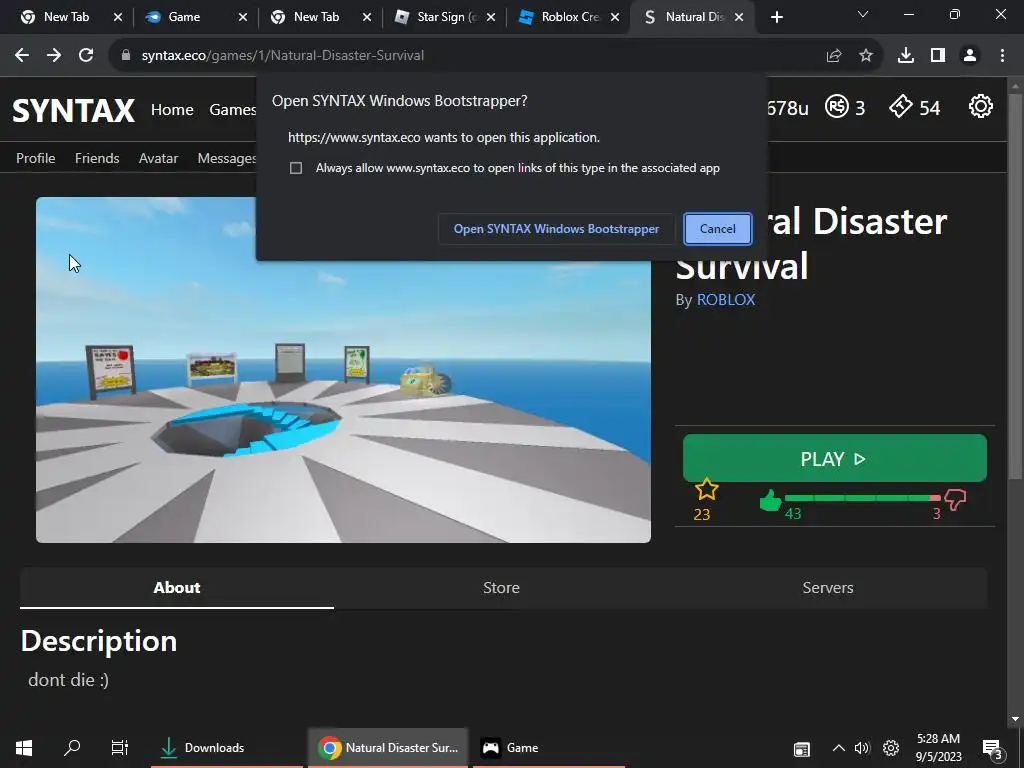Viewport: 1024px width, 768px height.
Task: Open Task View on the taskbar
Action: [x=120, y=748]
